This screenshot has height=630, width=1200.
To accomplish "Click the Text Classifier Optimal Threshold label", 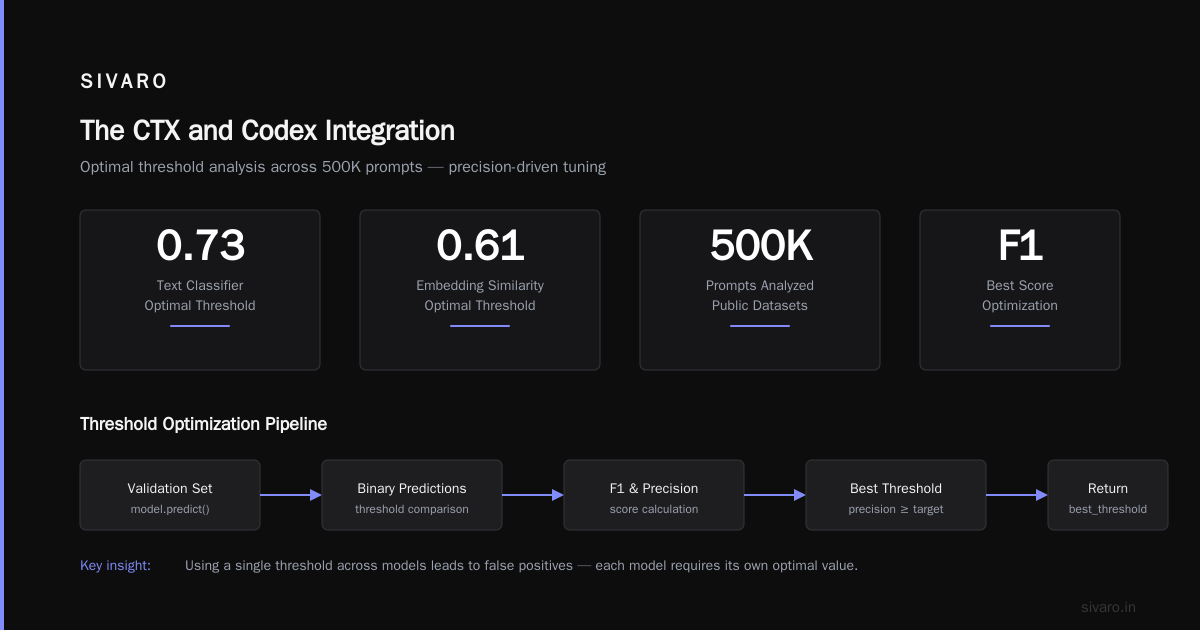I will 200,296.
